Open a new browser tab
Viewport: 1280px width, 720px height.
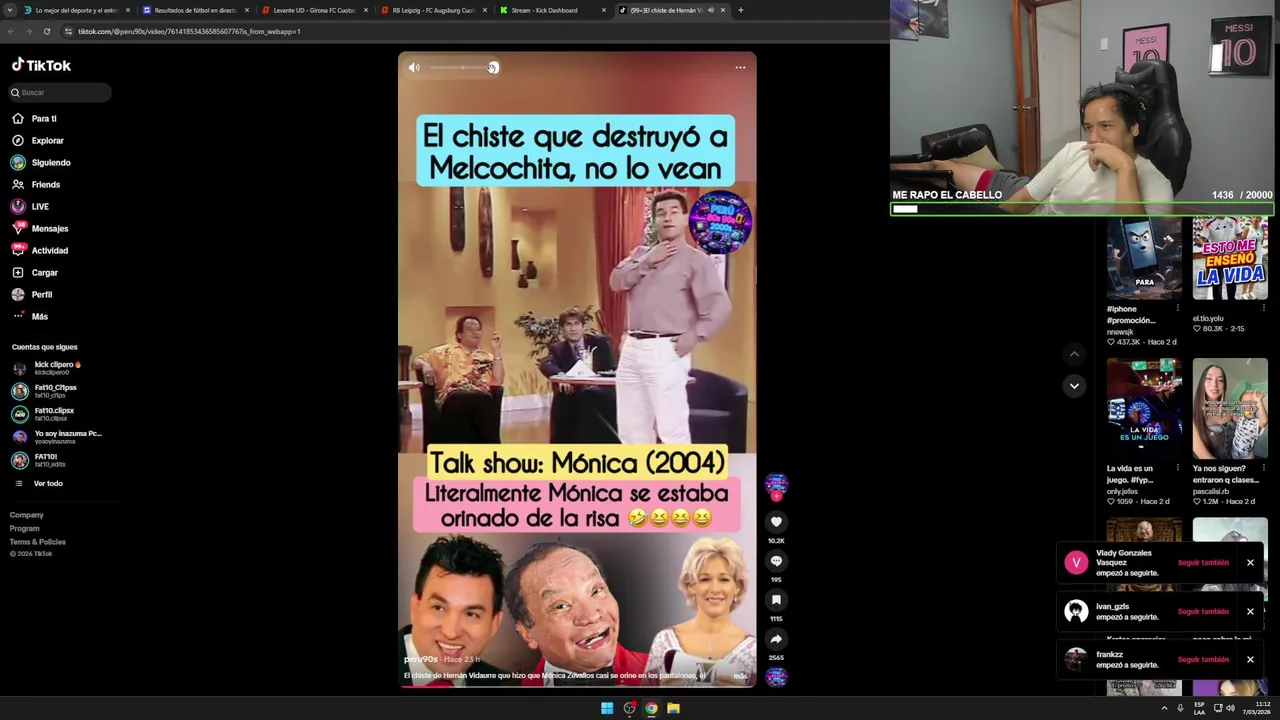coord(740,10)
